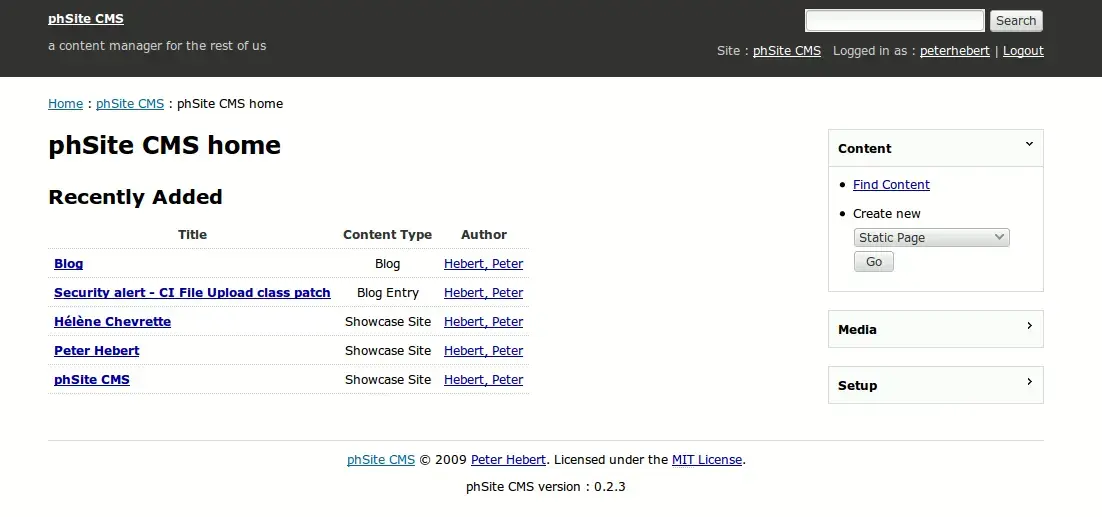Click the Search button
Viewport: 1102px width, 517px height.
tap(1016, 21)
